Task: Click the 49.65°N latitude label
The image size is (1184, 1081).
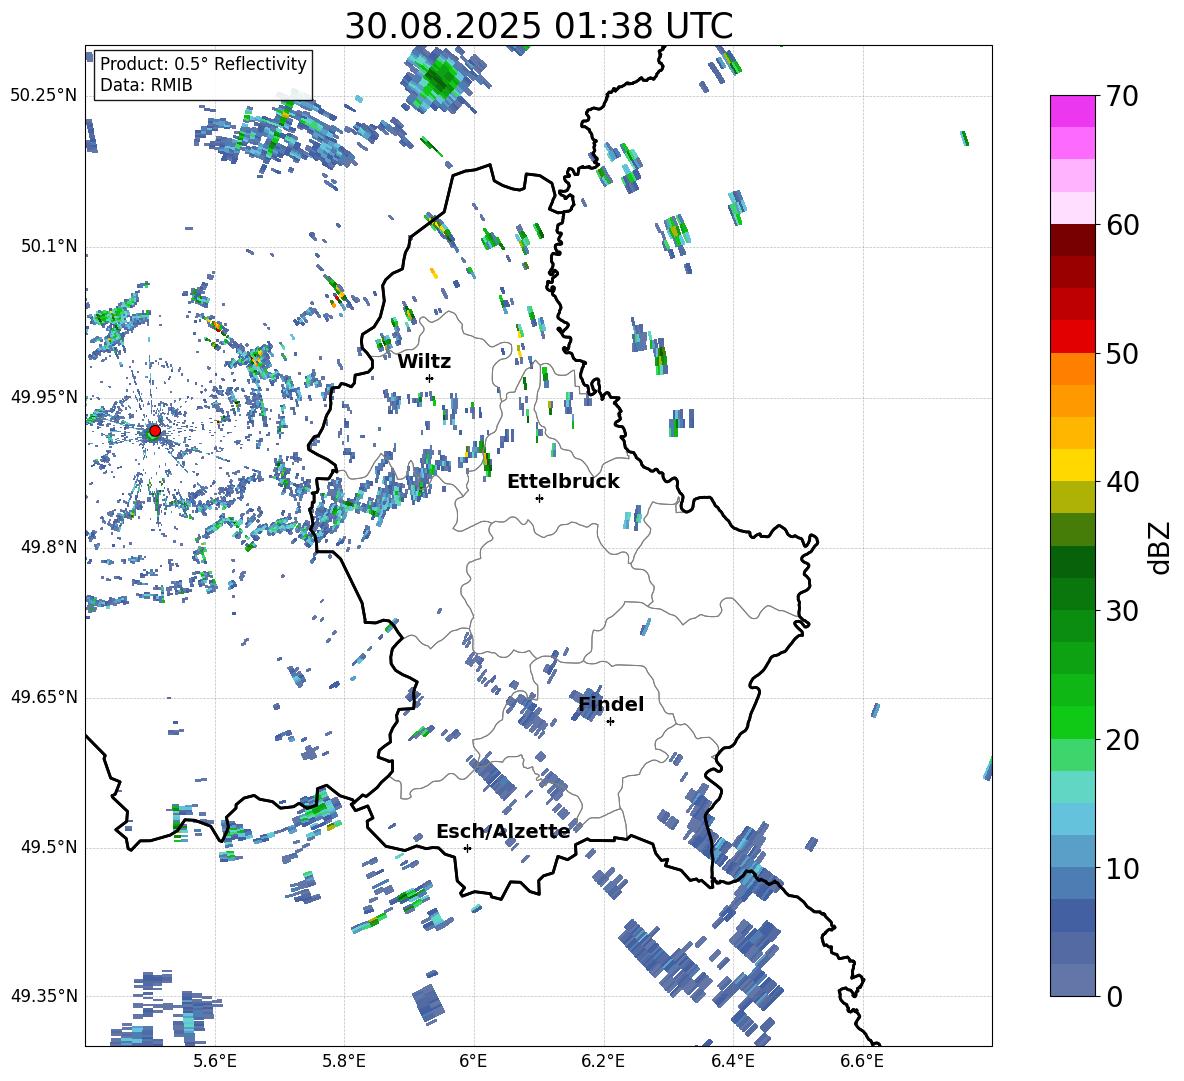Action: [x=44, y=697]
